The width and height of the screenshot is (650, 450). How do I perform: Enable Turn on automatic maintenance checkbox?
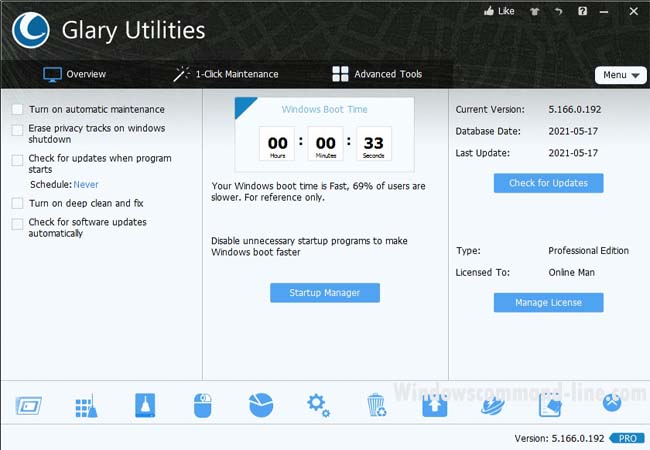pyautogui.click(x=17, y=109)
